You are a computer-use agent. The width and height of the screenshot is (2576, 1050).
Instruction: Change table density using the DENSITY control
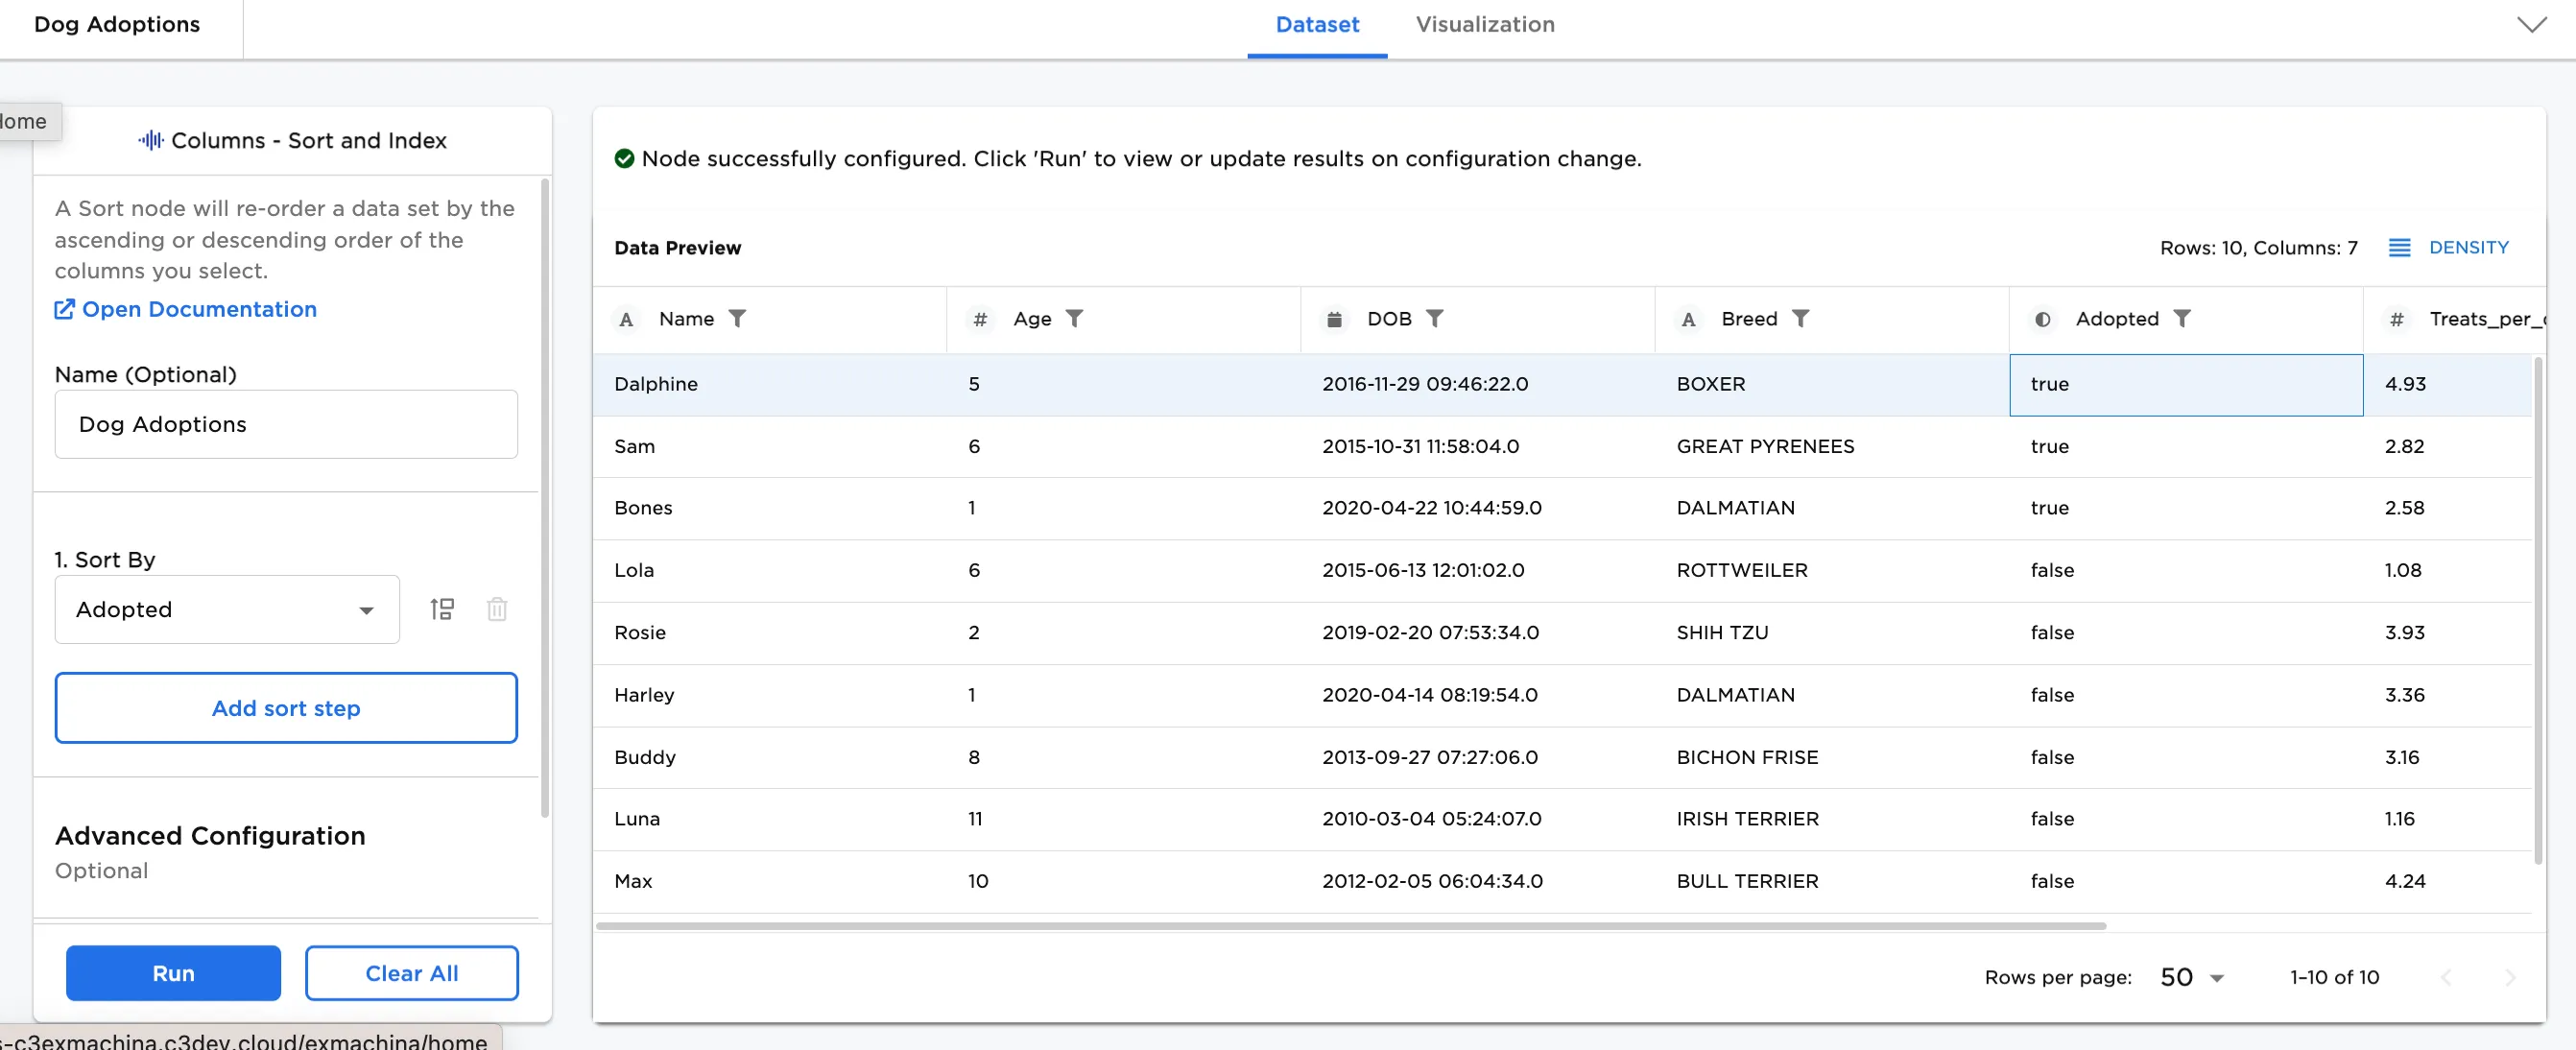click(x=2449, y=247)
